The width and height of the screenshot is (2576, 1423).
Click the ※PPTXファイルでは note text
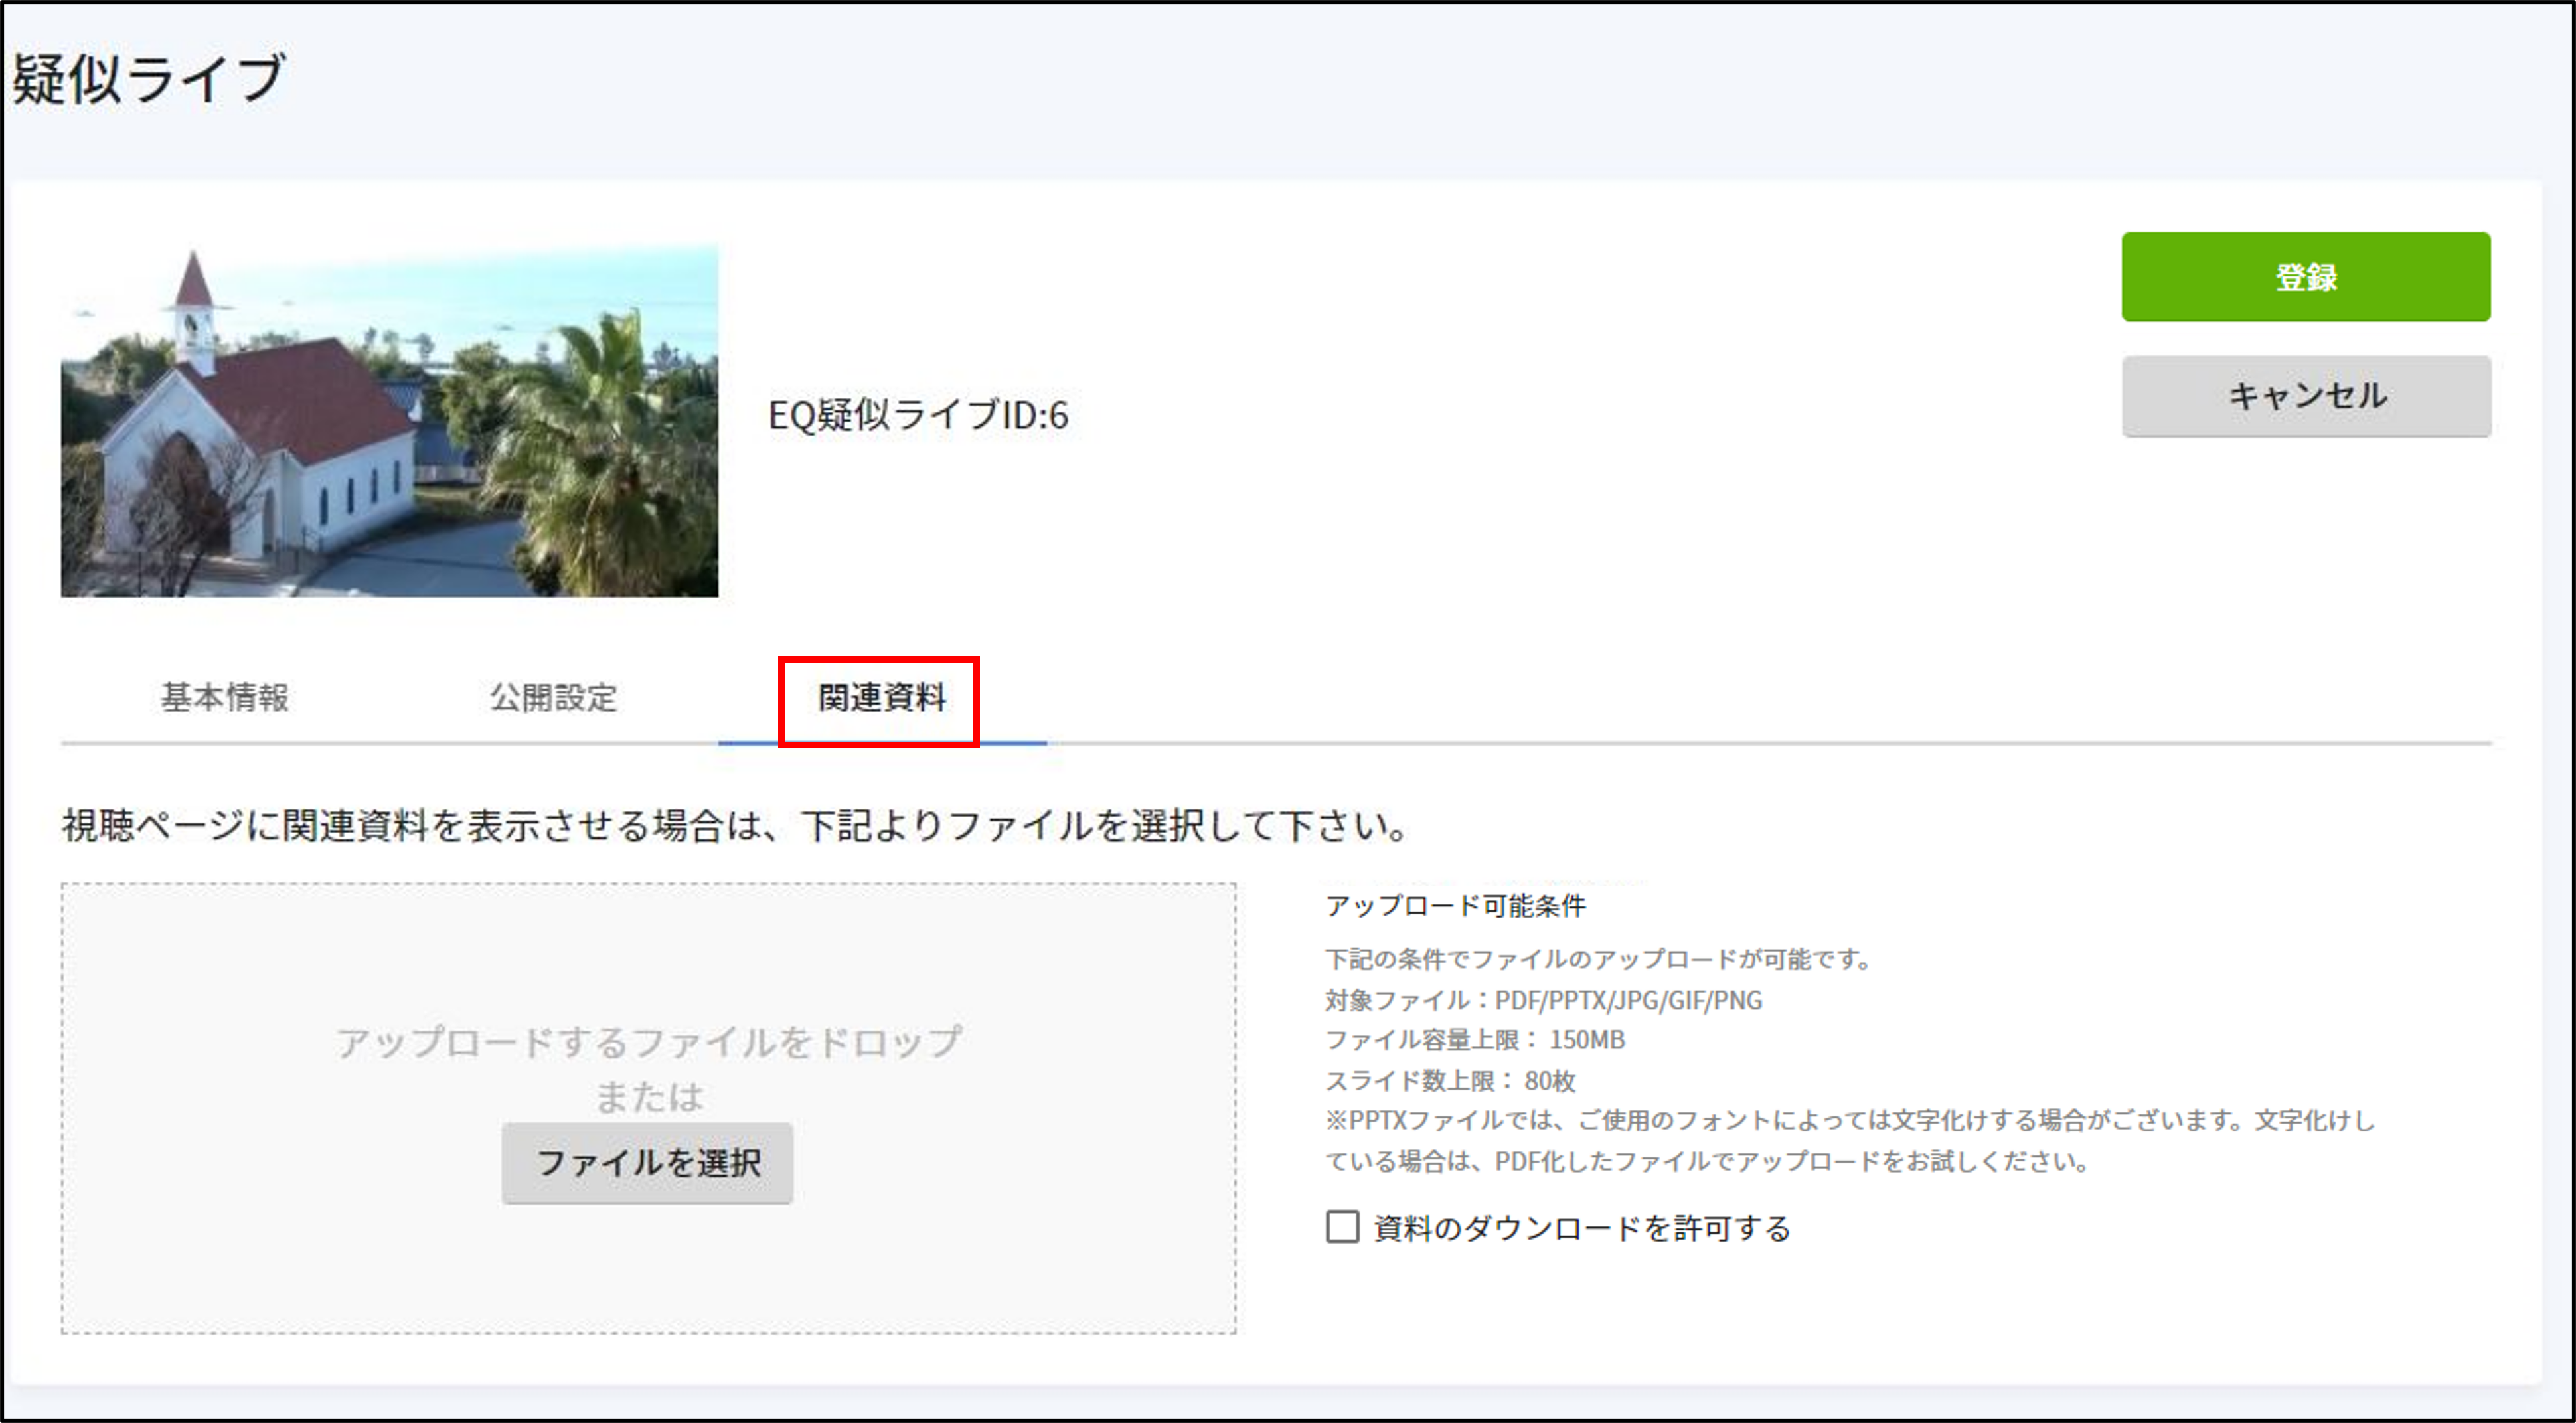[1849, 1140]
